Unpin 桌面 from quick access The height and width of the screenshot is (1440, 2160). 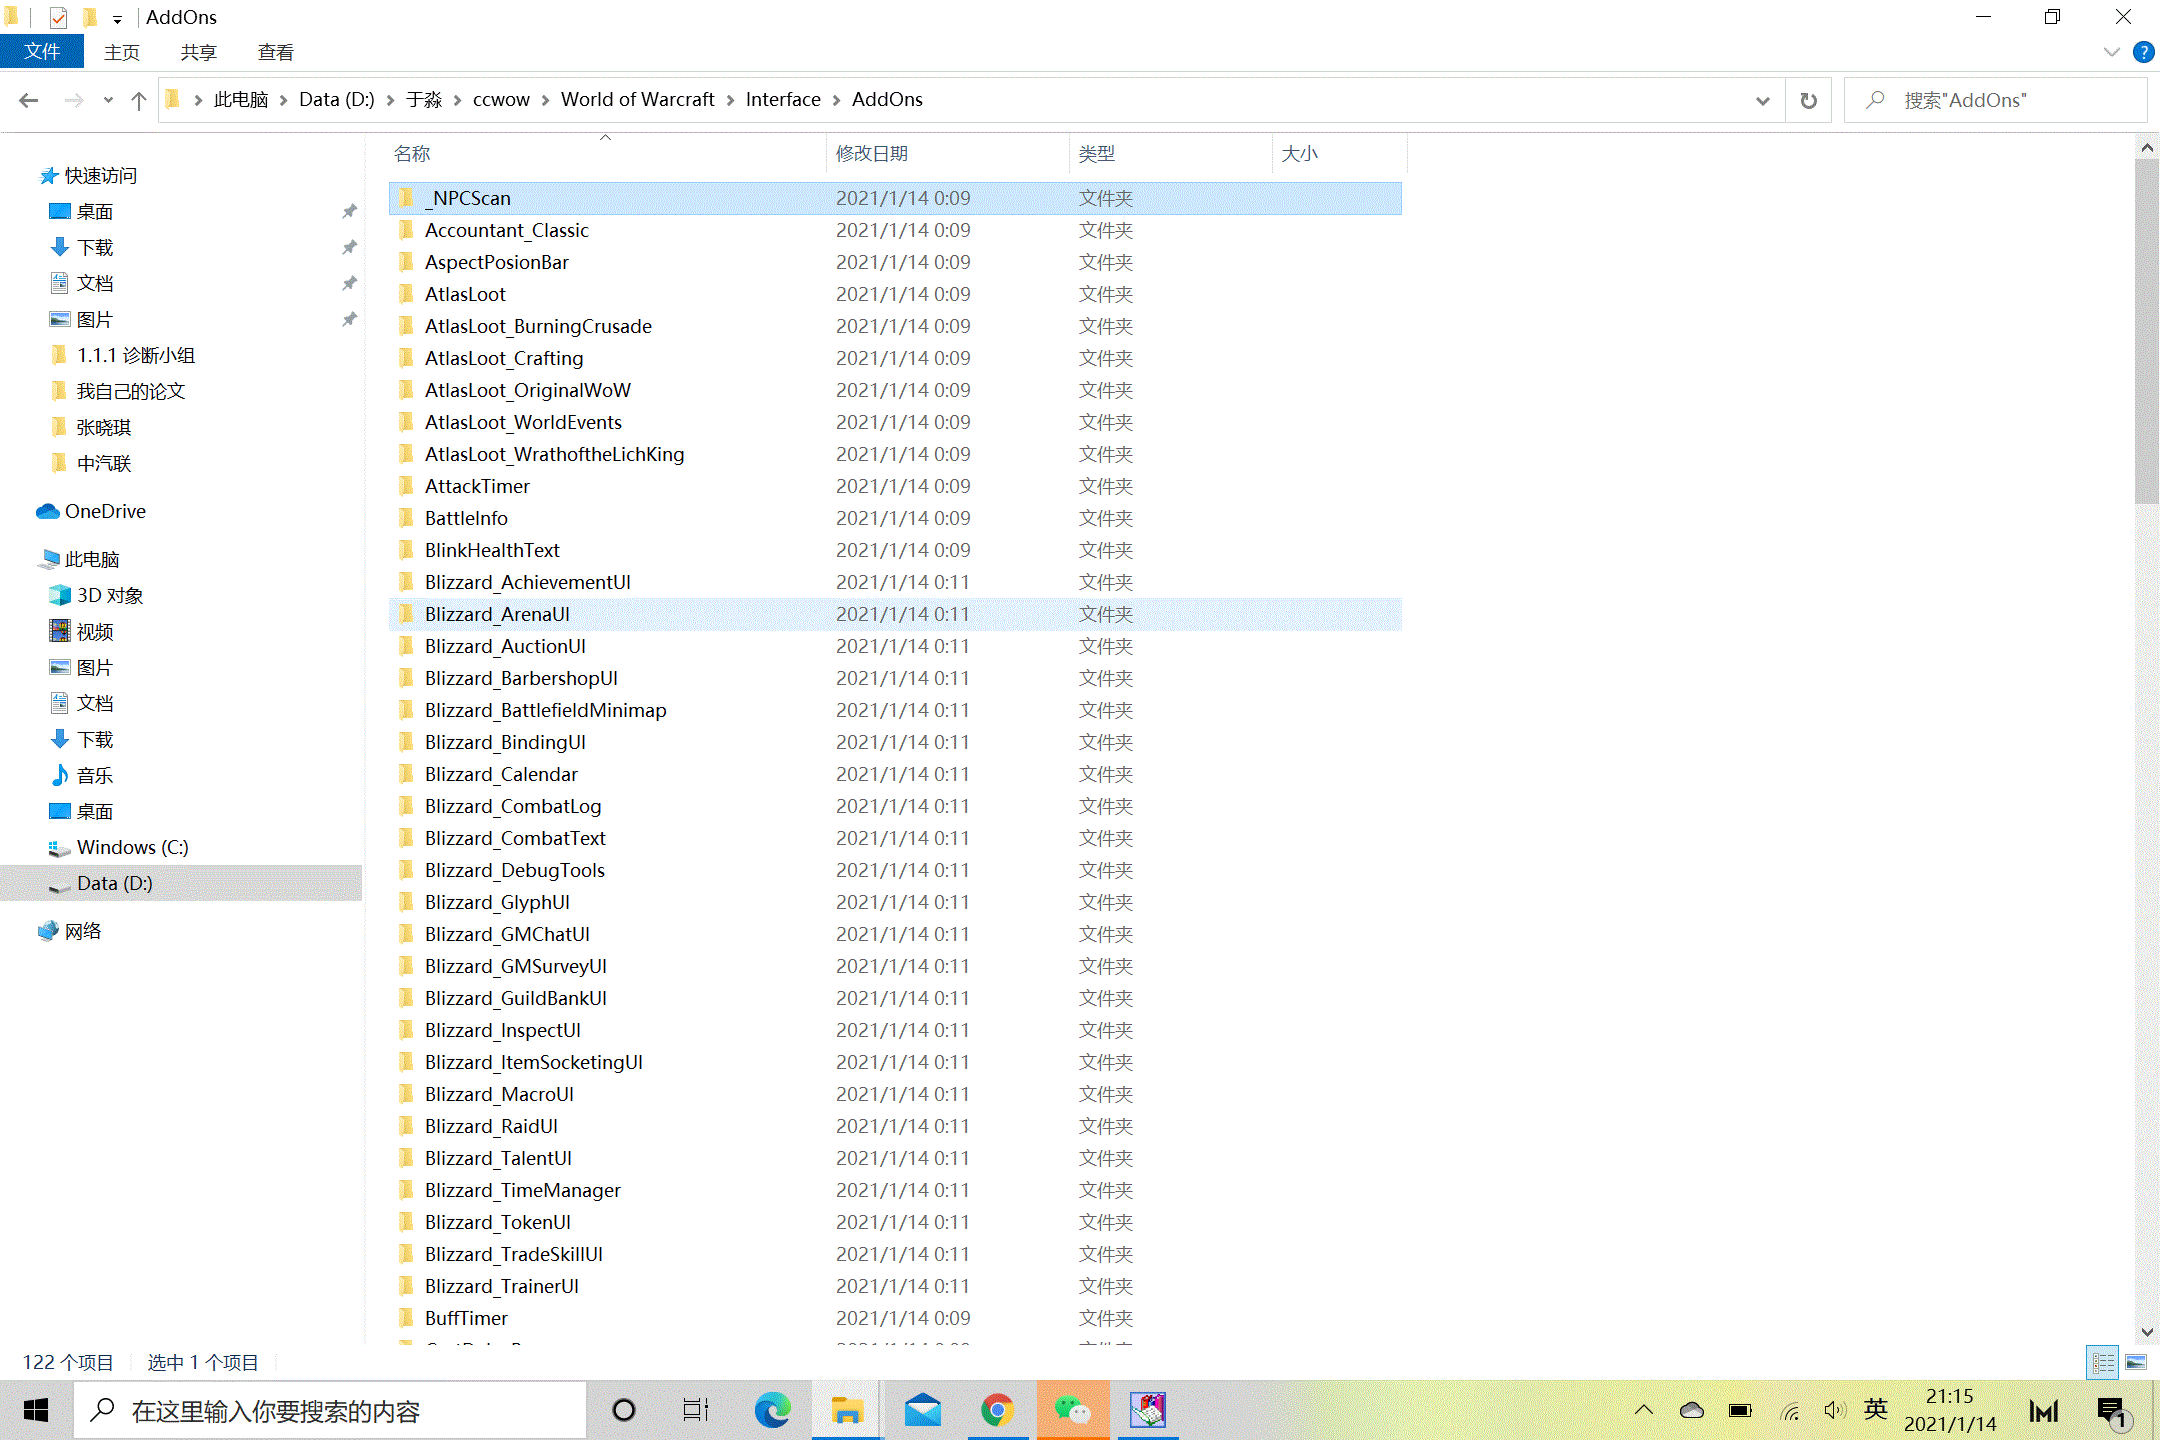(349, 211)
